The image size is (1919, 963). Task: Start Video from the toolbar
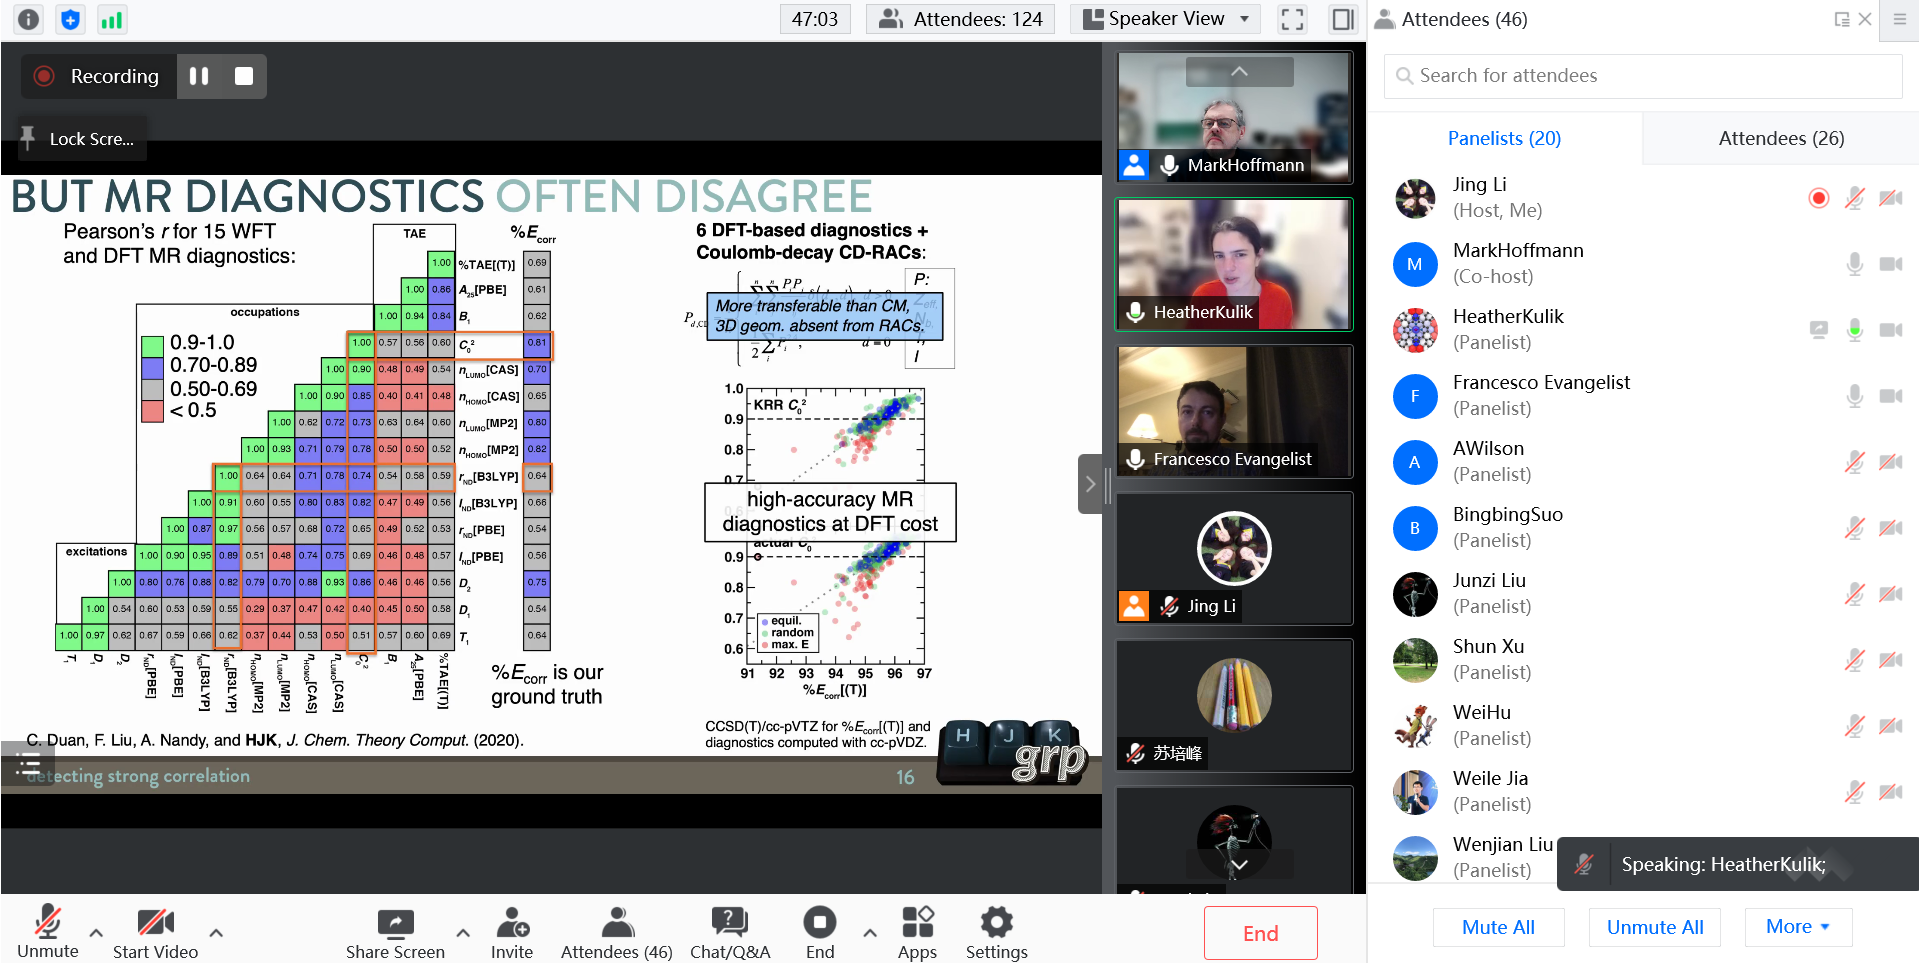[155, 922]
